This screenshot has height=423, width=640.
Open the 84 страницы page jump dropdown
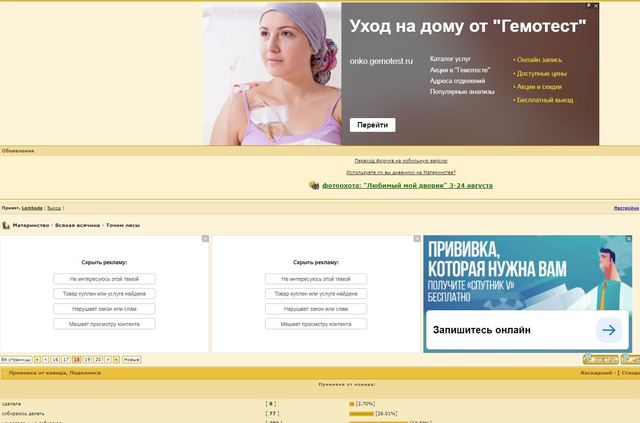pos(16,360)
